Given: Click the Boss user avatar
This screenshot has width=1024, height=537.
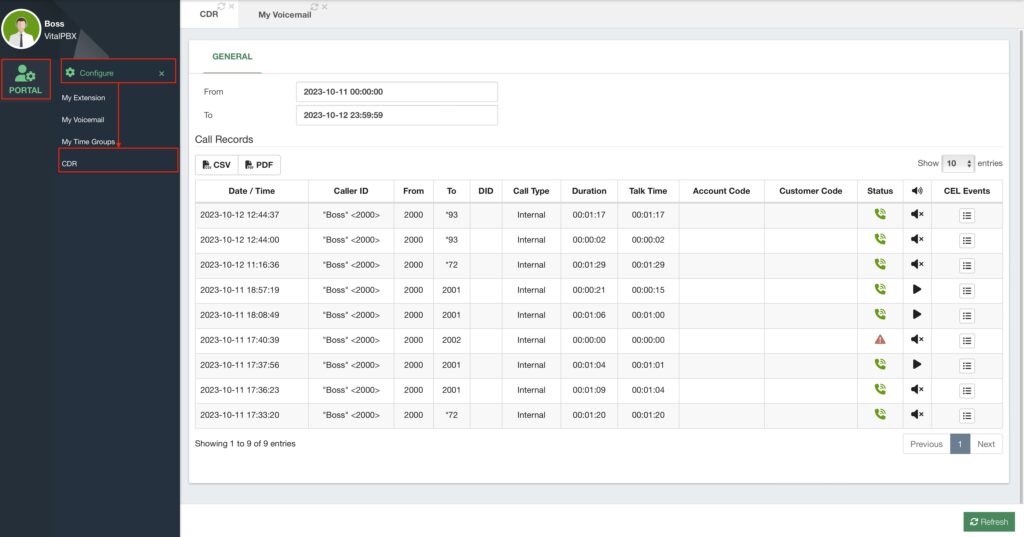Looking at the screenshot, I should (20, 29).
